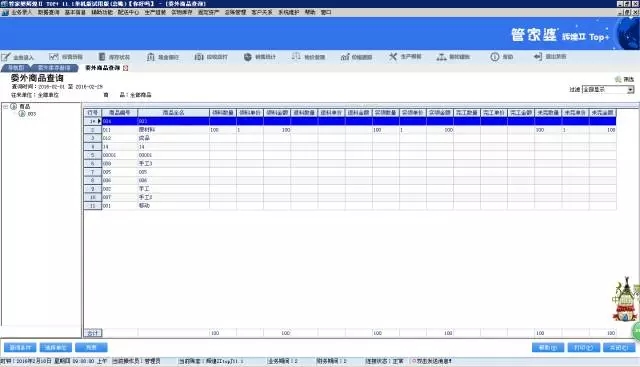
Task: Click the 查询条件 button at bottom left
Action: 20,347
